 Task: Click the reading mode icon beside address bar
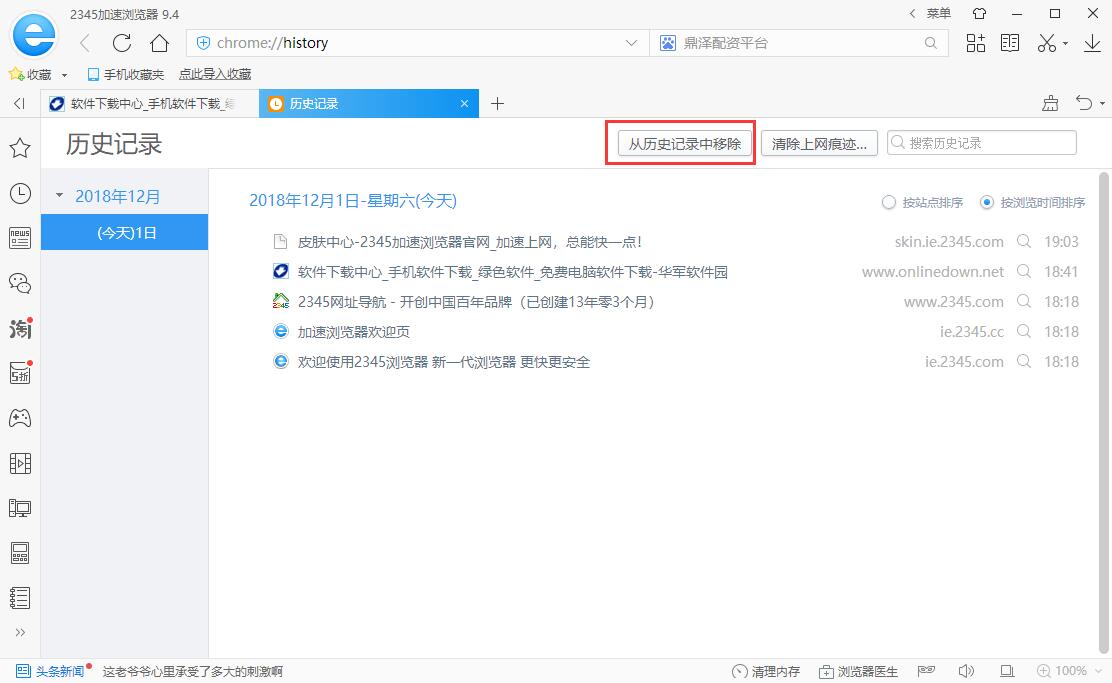point(1010,42)
